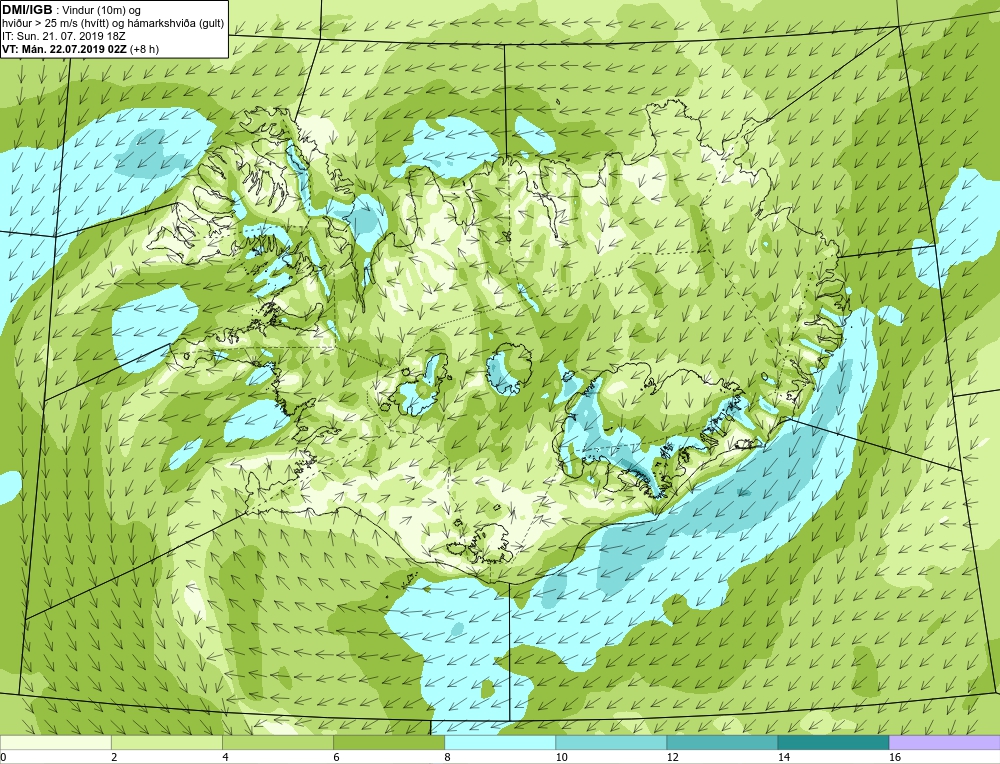The image size is (1000, 764).
Task: Click the legend label '16'
Action: tap(895, 757)
